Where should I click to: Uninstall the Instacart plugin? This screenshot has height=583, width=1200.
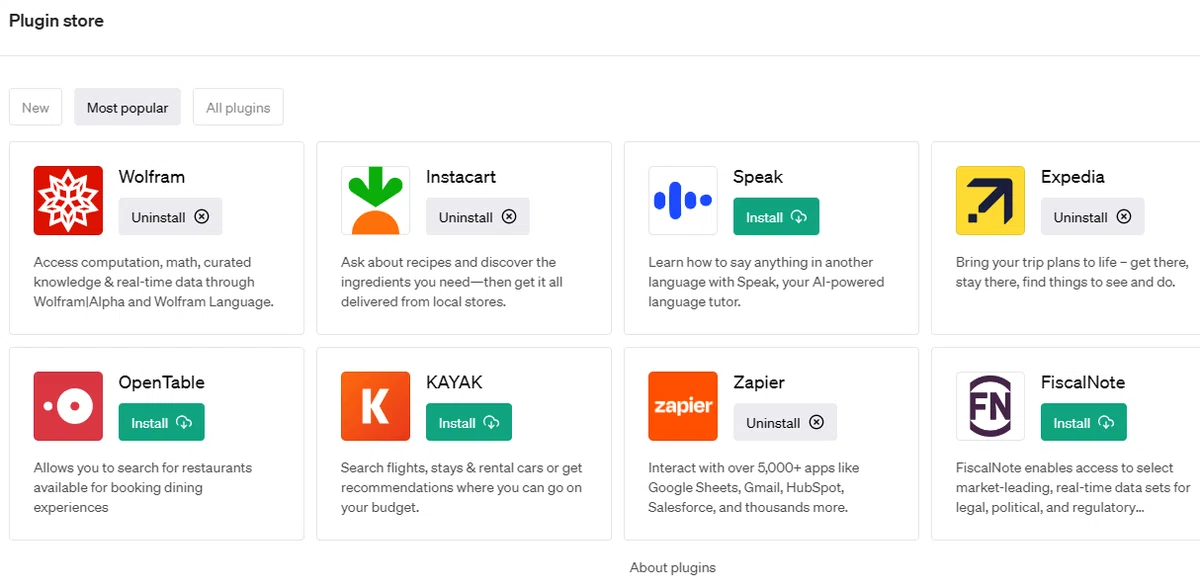click(477, 217)
